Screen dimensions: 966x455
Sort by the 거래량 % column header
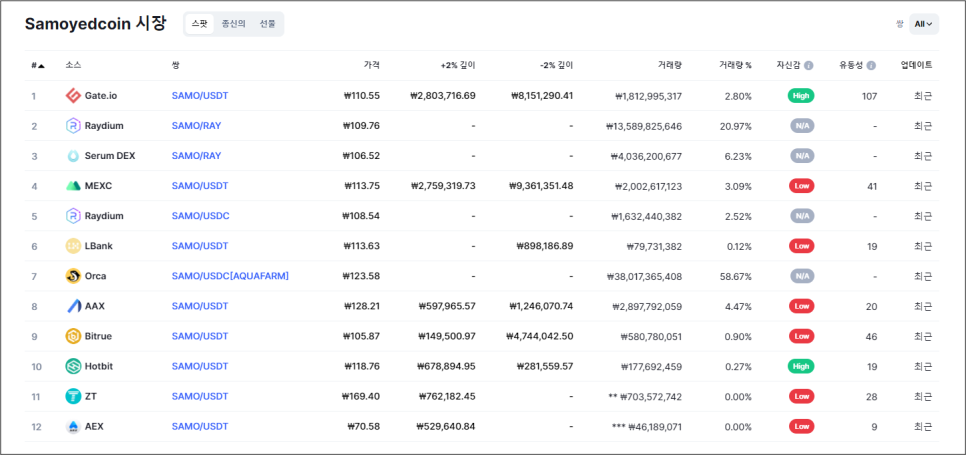(735, 65)
